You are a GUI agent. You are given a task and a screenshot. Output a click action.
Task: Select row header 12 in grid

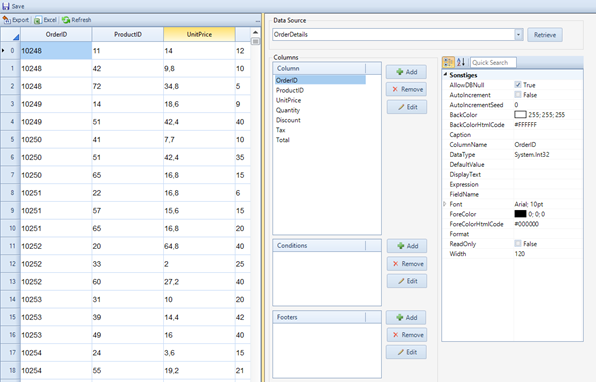click(11, 264)
